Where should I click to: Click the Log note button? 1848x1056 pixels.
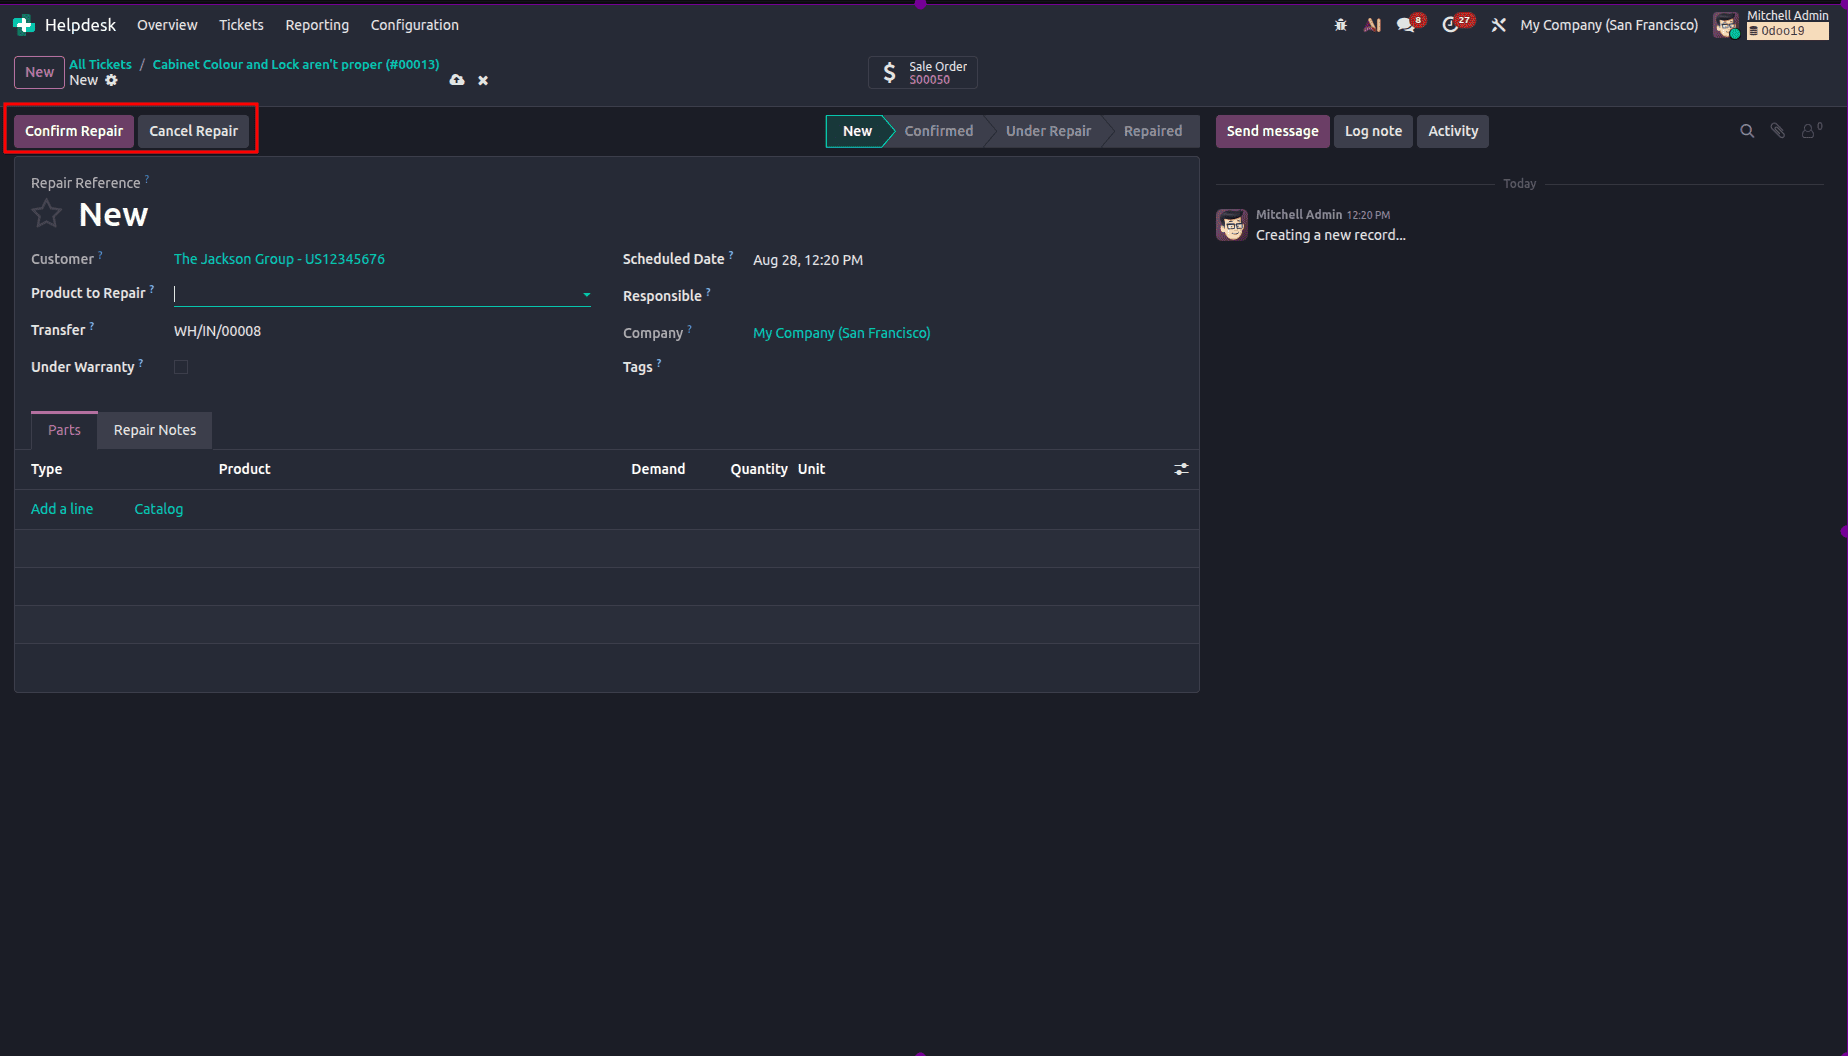click(x=1373, y=131)
